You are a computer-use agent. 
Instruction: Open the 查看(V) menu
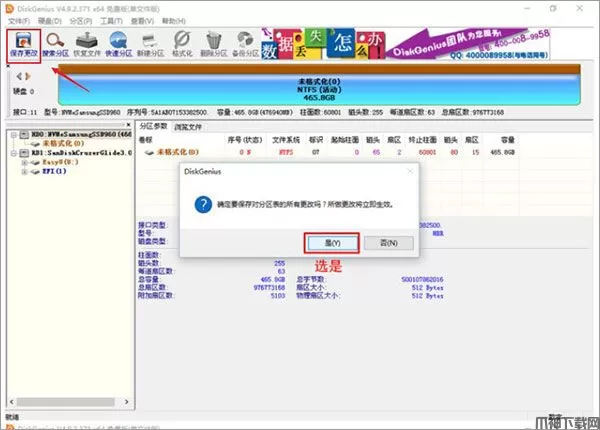142,21
